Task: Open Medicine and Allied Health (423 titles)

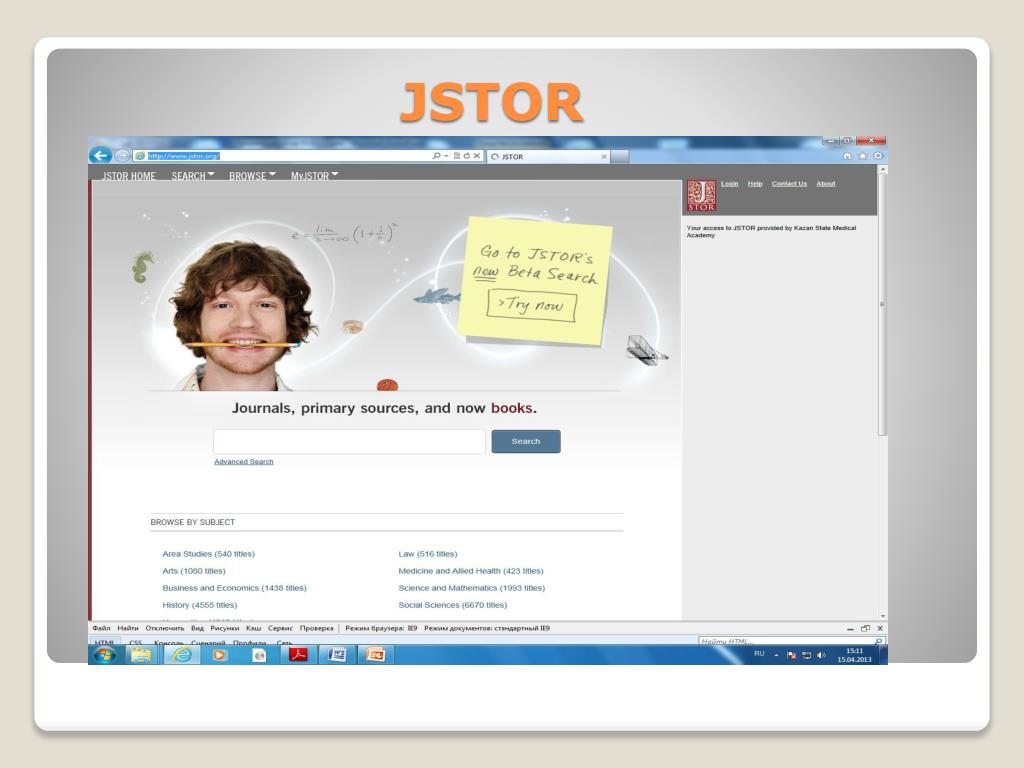Action: 471,571
